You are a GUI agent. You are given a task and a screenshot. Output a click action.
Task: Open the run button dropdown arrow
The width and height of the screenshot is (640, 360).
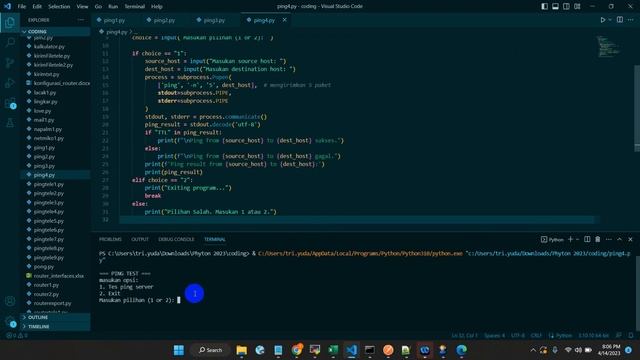[610, 20]
